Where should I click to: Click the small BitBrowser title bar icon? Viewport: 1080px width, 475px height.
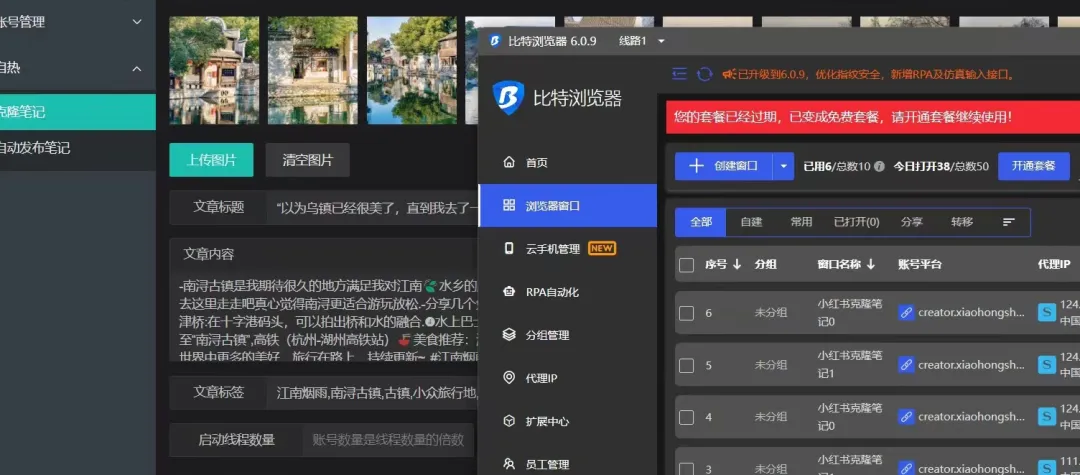tap(495, 41)
